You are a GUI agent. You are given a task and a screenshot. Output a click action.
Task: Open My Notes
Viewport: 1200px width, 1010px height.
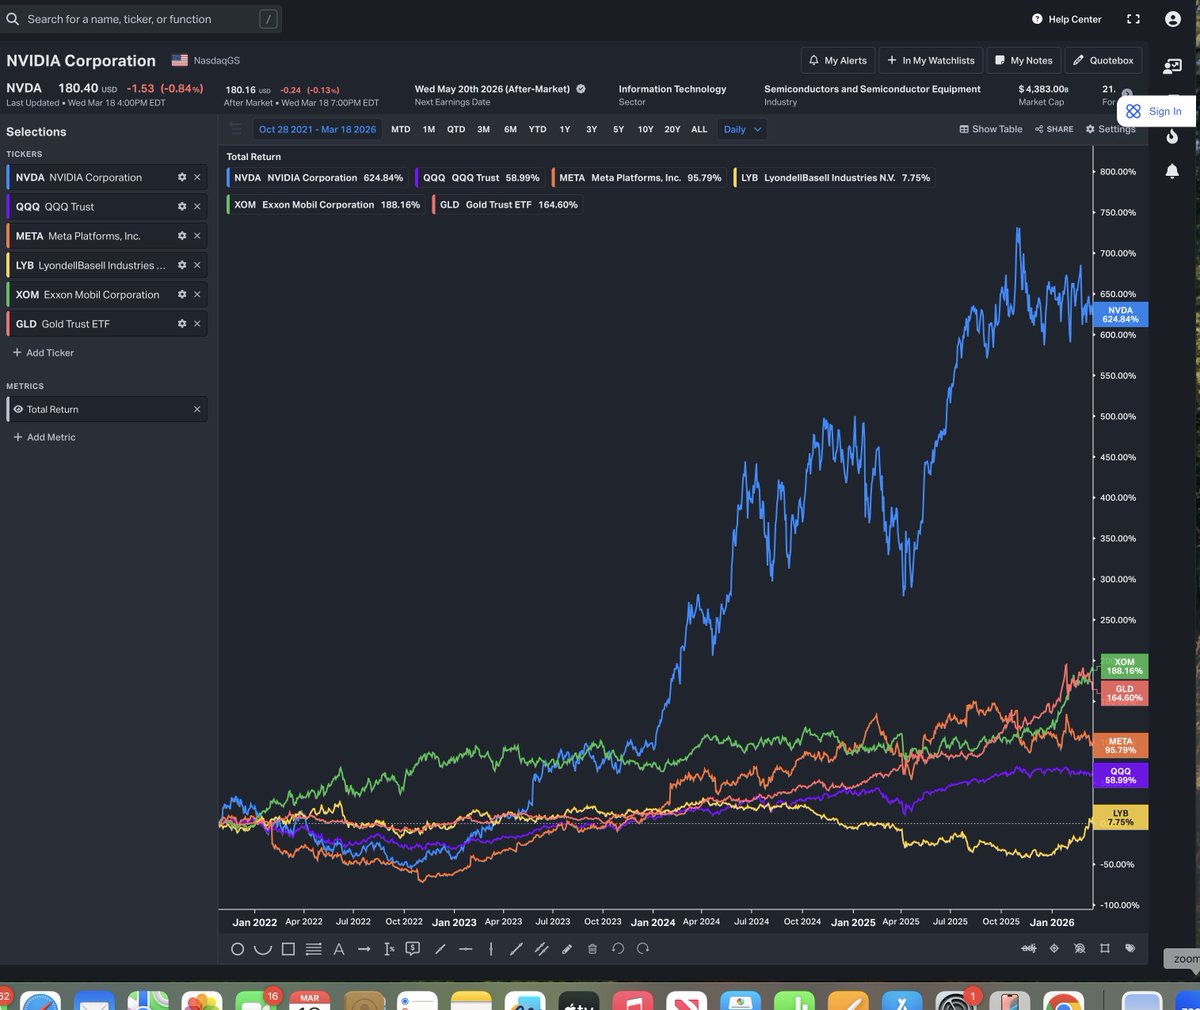coord(1023,60)
